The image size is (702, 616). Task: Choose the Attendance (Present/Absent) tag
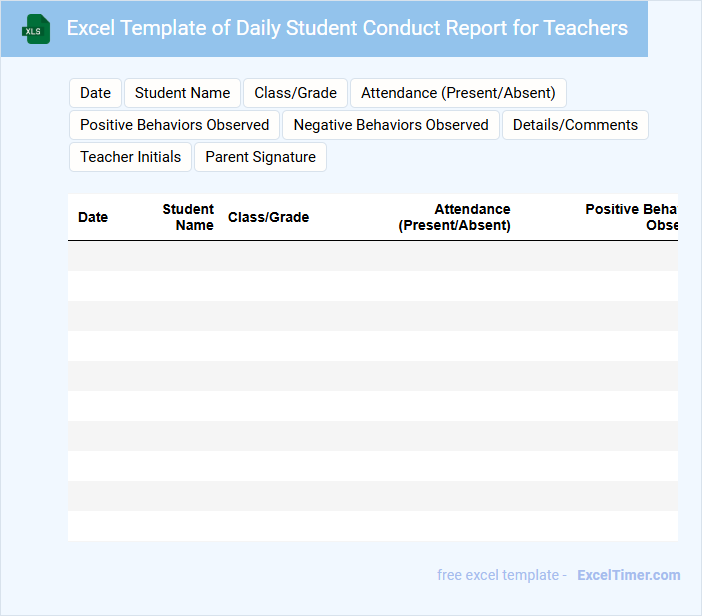[458, 93]
